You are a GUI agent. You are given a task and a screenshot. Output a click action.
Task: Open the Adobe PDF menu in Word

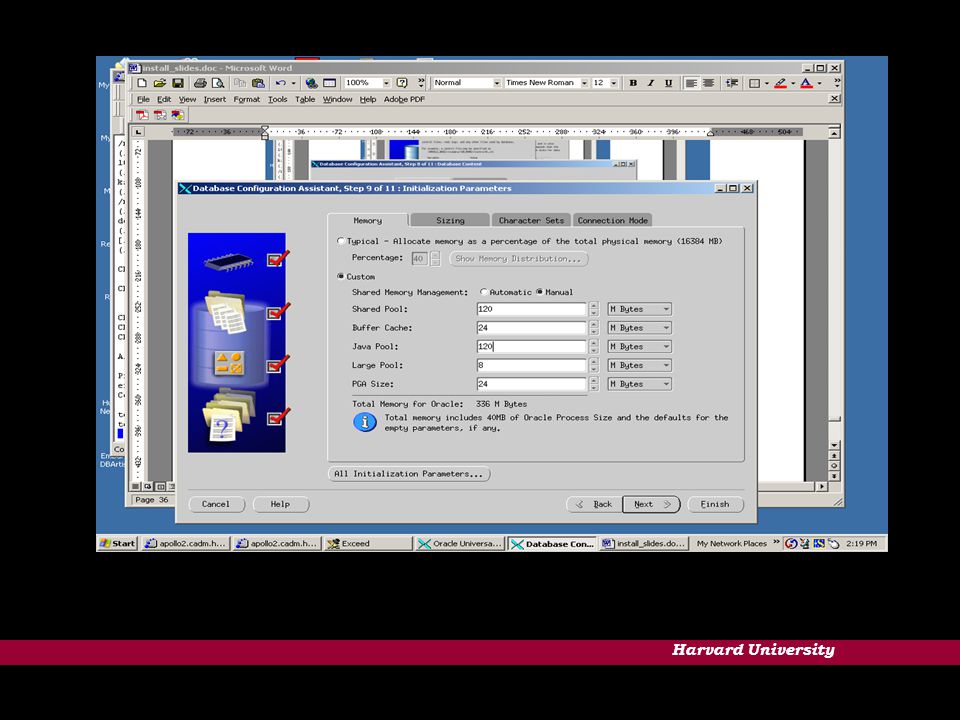click(404, 99)
